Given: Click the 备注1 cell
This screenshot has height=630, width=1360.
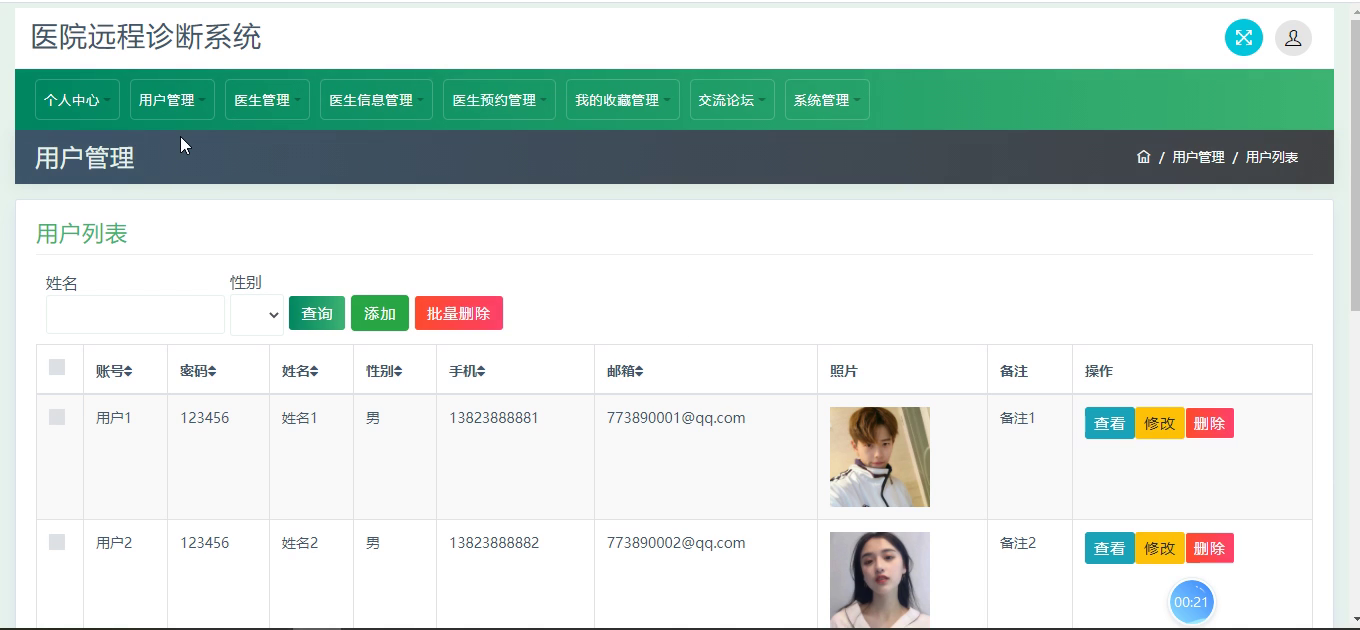Looking at the screenshot, I should point(1018,418).
